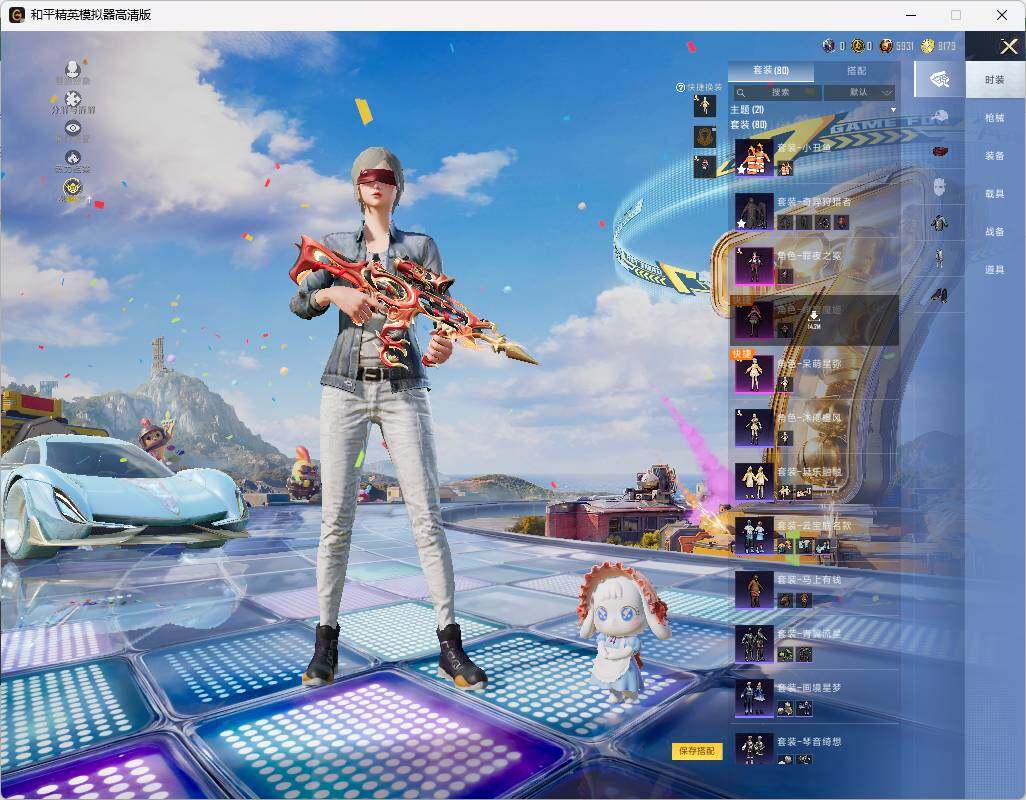Click the first sub-item under 套装-马上有钱
The image size is (1026, 800).
785,600
